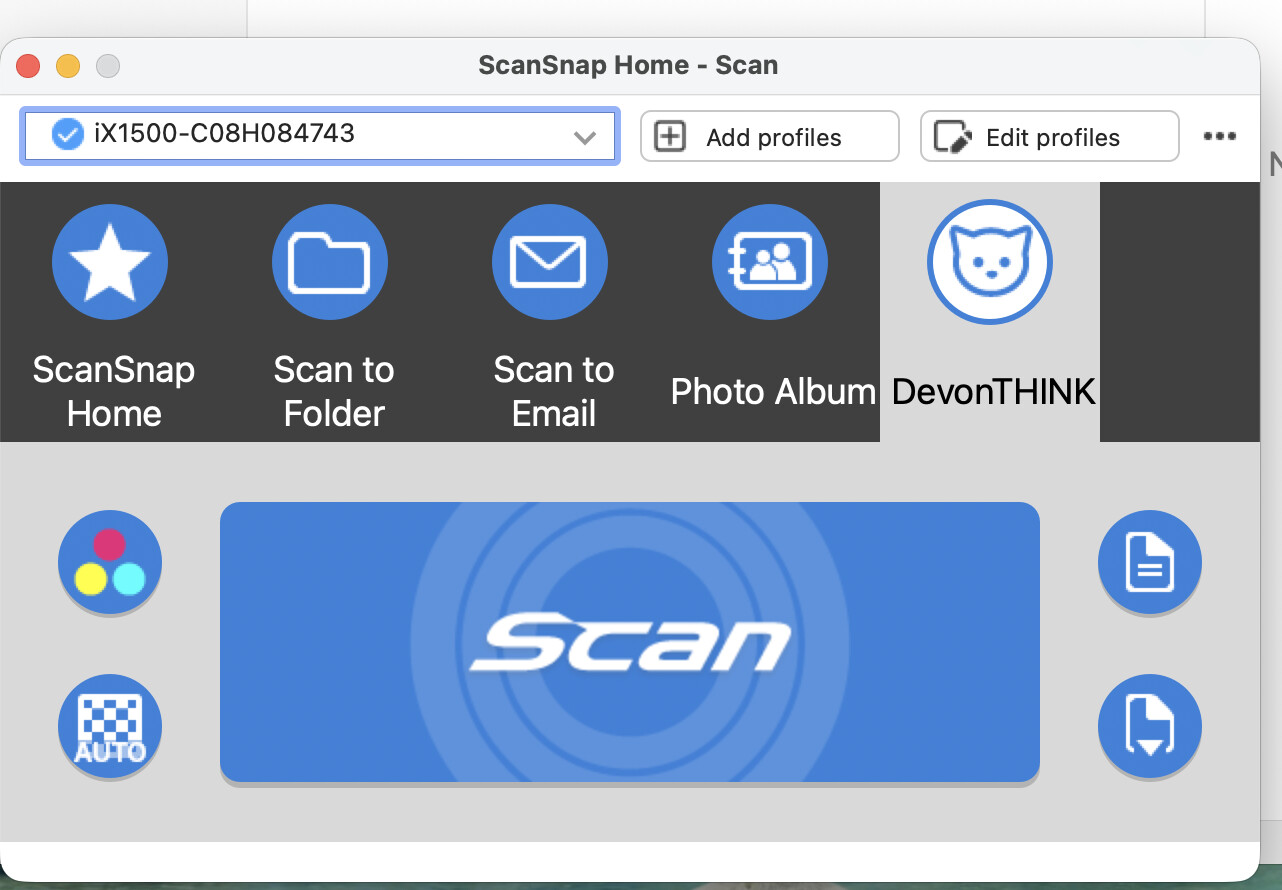Open the iX1500-C08H084743 scanner dropdown

tap(320, 135)
